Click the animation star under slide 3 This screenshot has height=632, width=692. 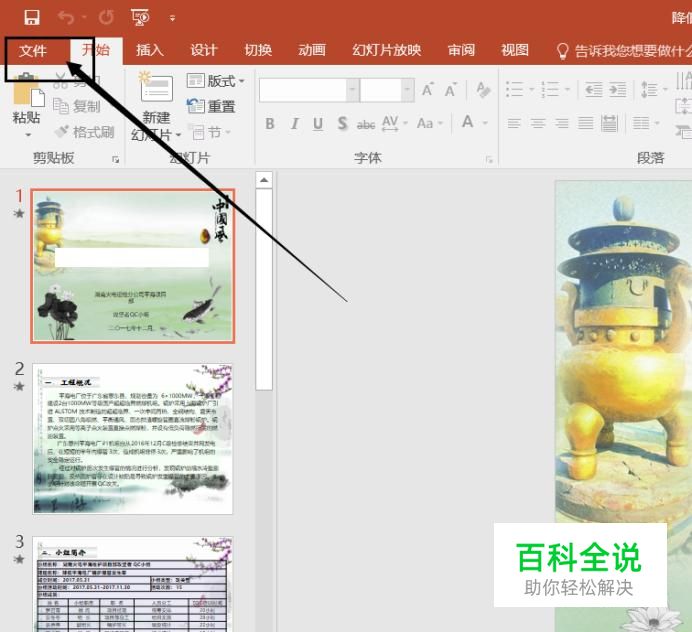coord(19,560)
